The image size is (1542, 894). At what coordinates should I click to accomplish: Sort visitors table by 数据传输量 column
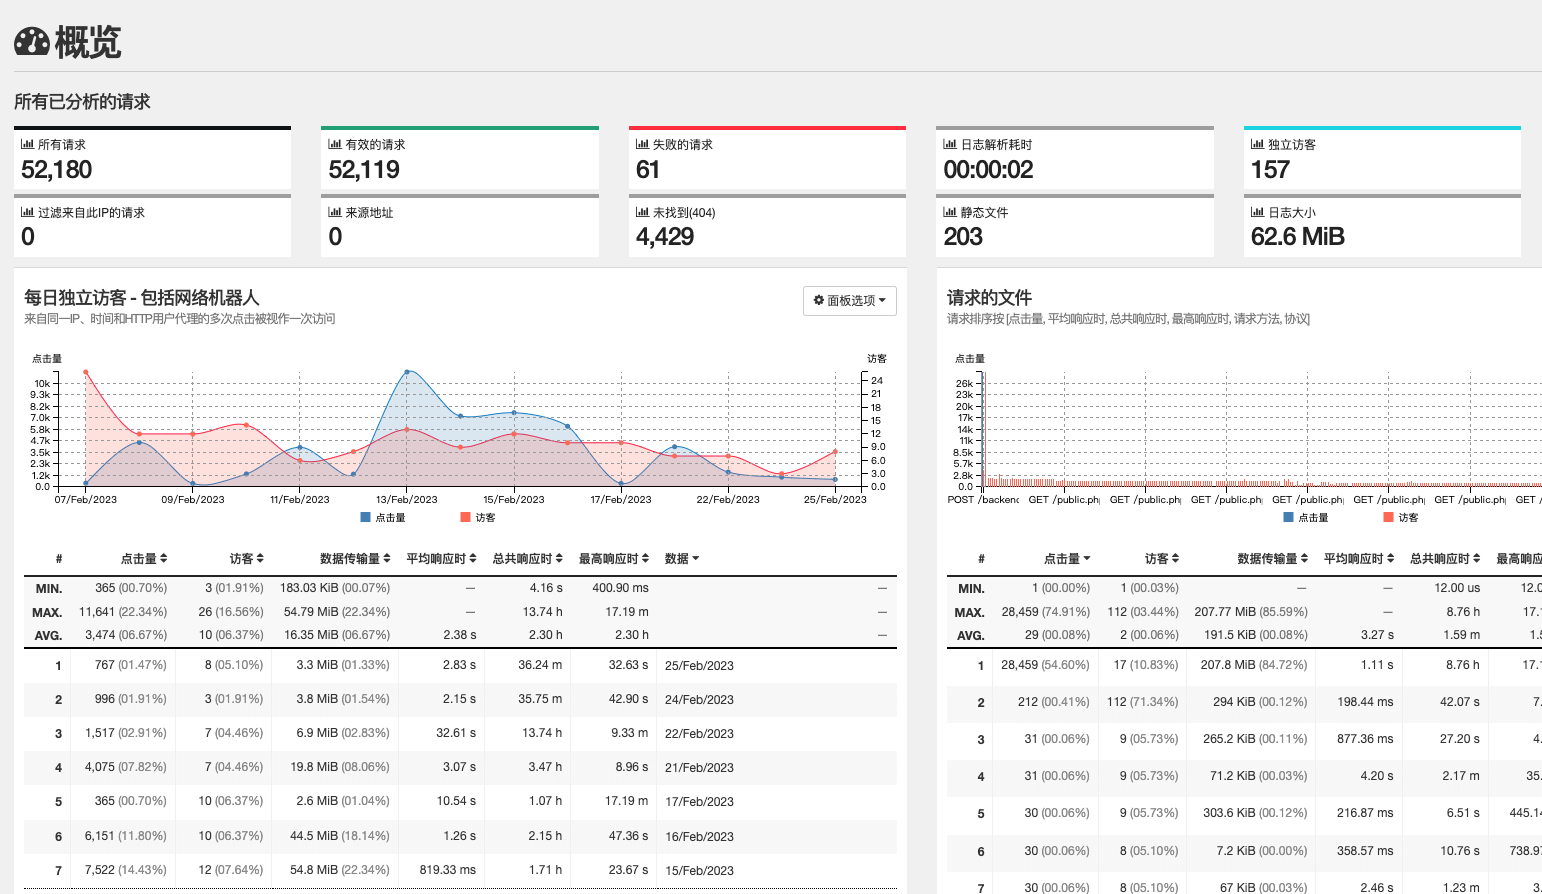354,558
